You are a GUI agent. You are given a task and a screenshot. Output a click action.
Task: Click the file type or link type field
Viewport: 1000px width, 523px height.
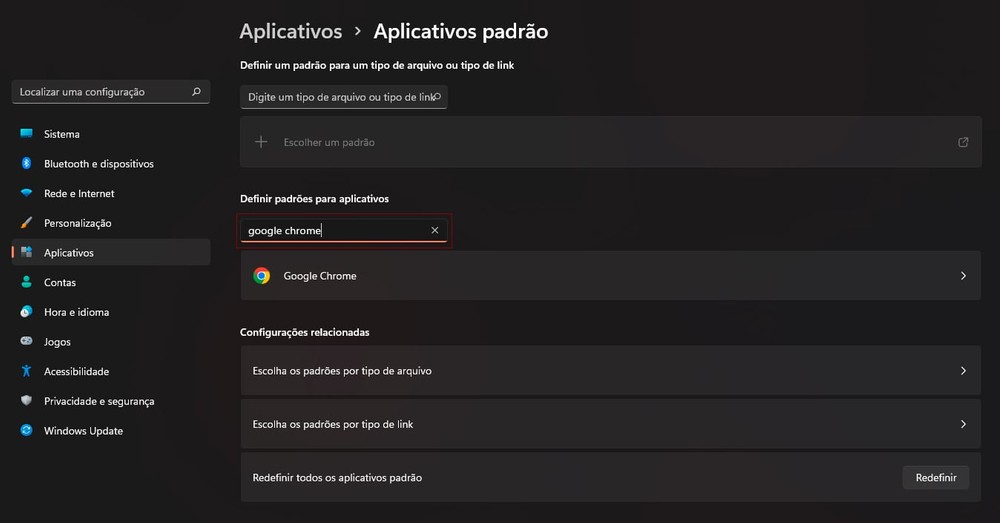[338, 97]
